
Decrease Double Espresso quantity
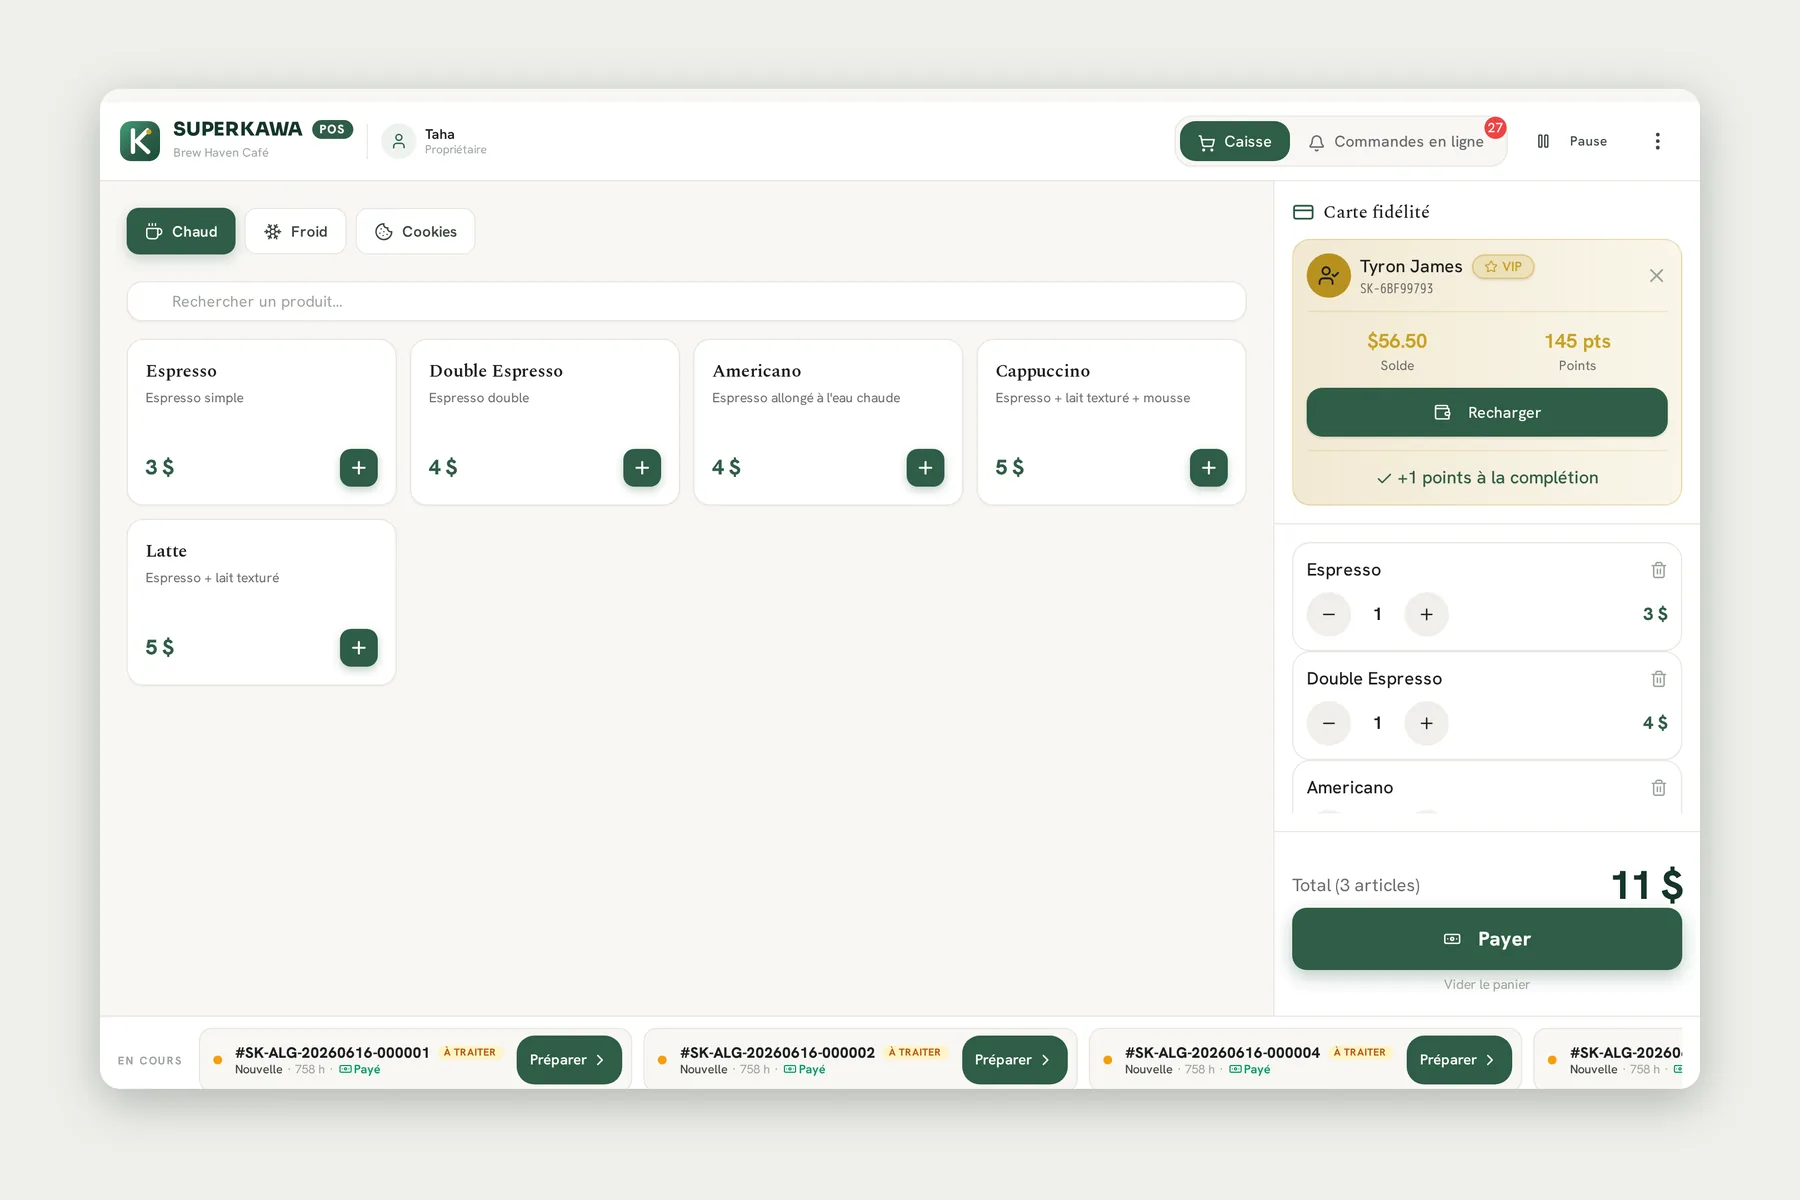[x=1329, y=723]
